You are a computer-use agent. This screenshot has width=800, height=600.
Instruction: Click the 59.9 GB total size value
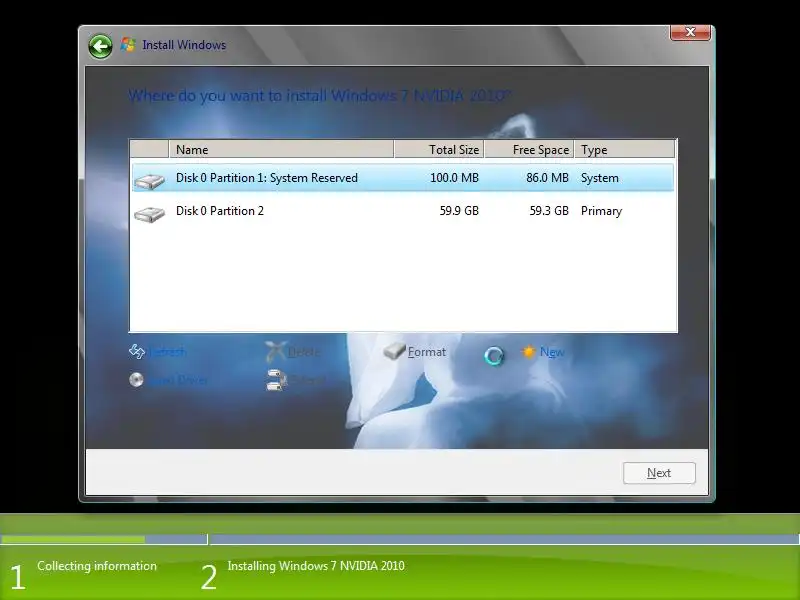pyautogui.click(x=459, y=211)
